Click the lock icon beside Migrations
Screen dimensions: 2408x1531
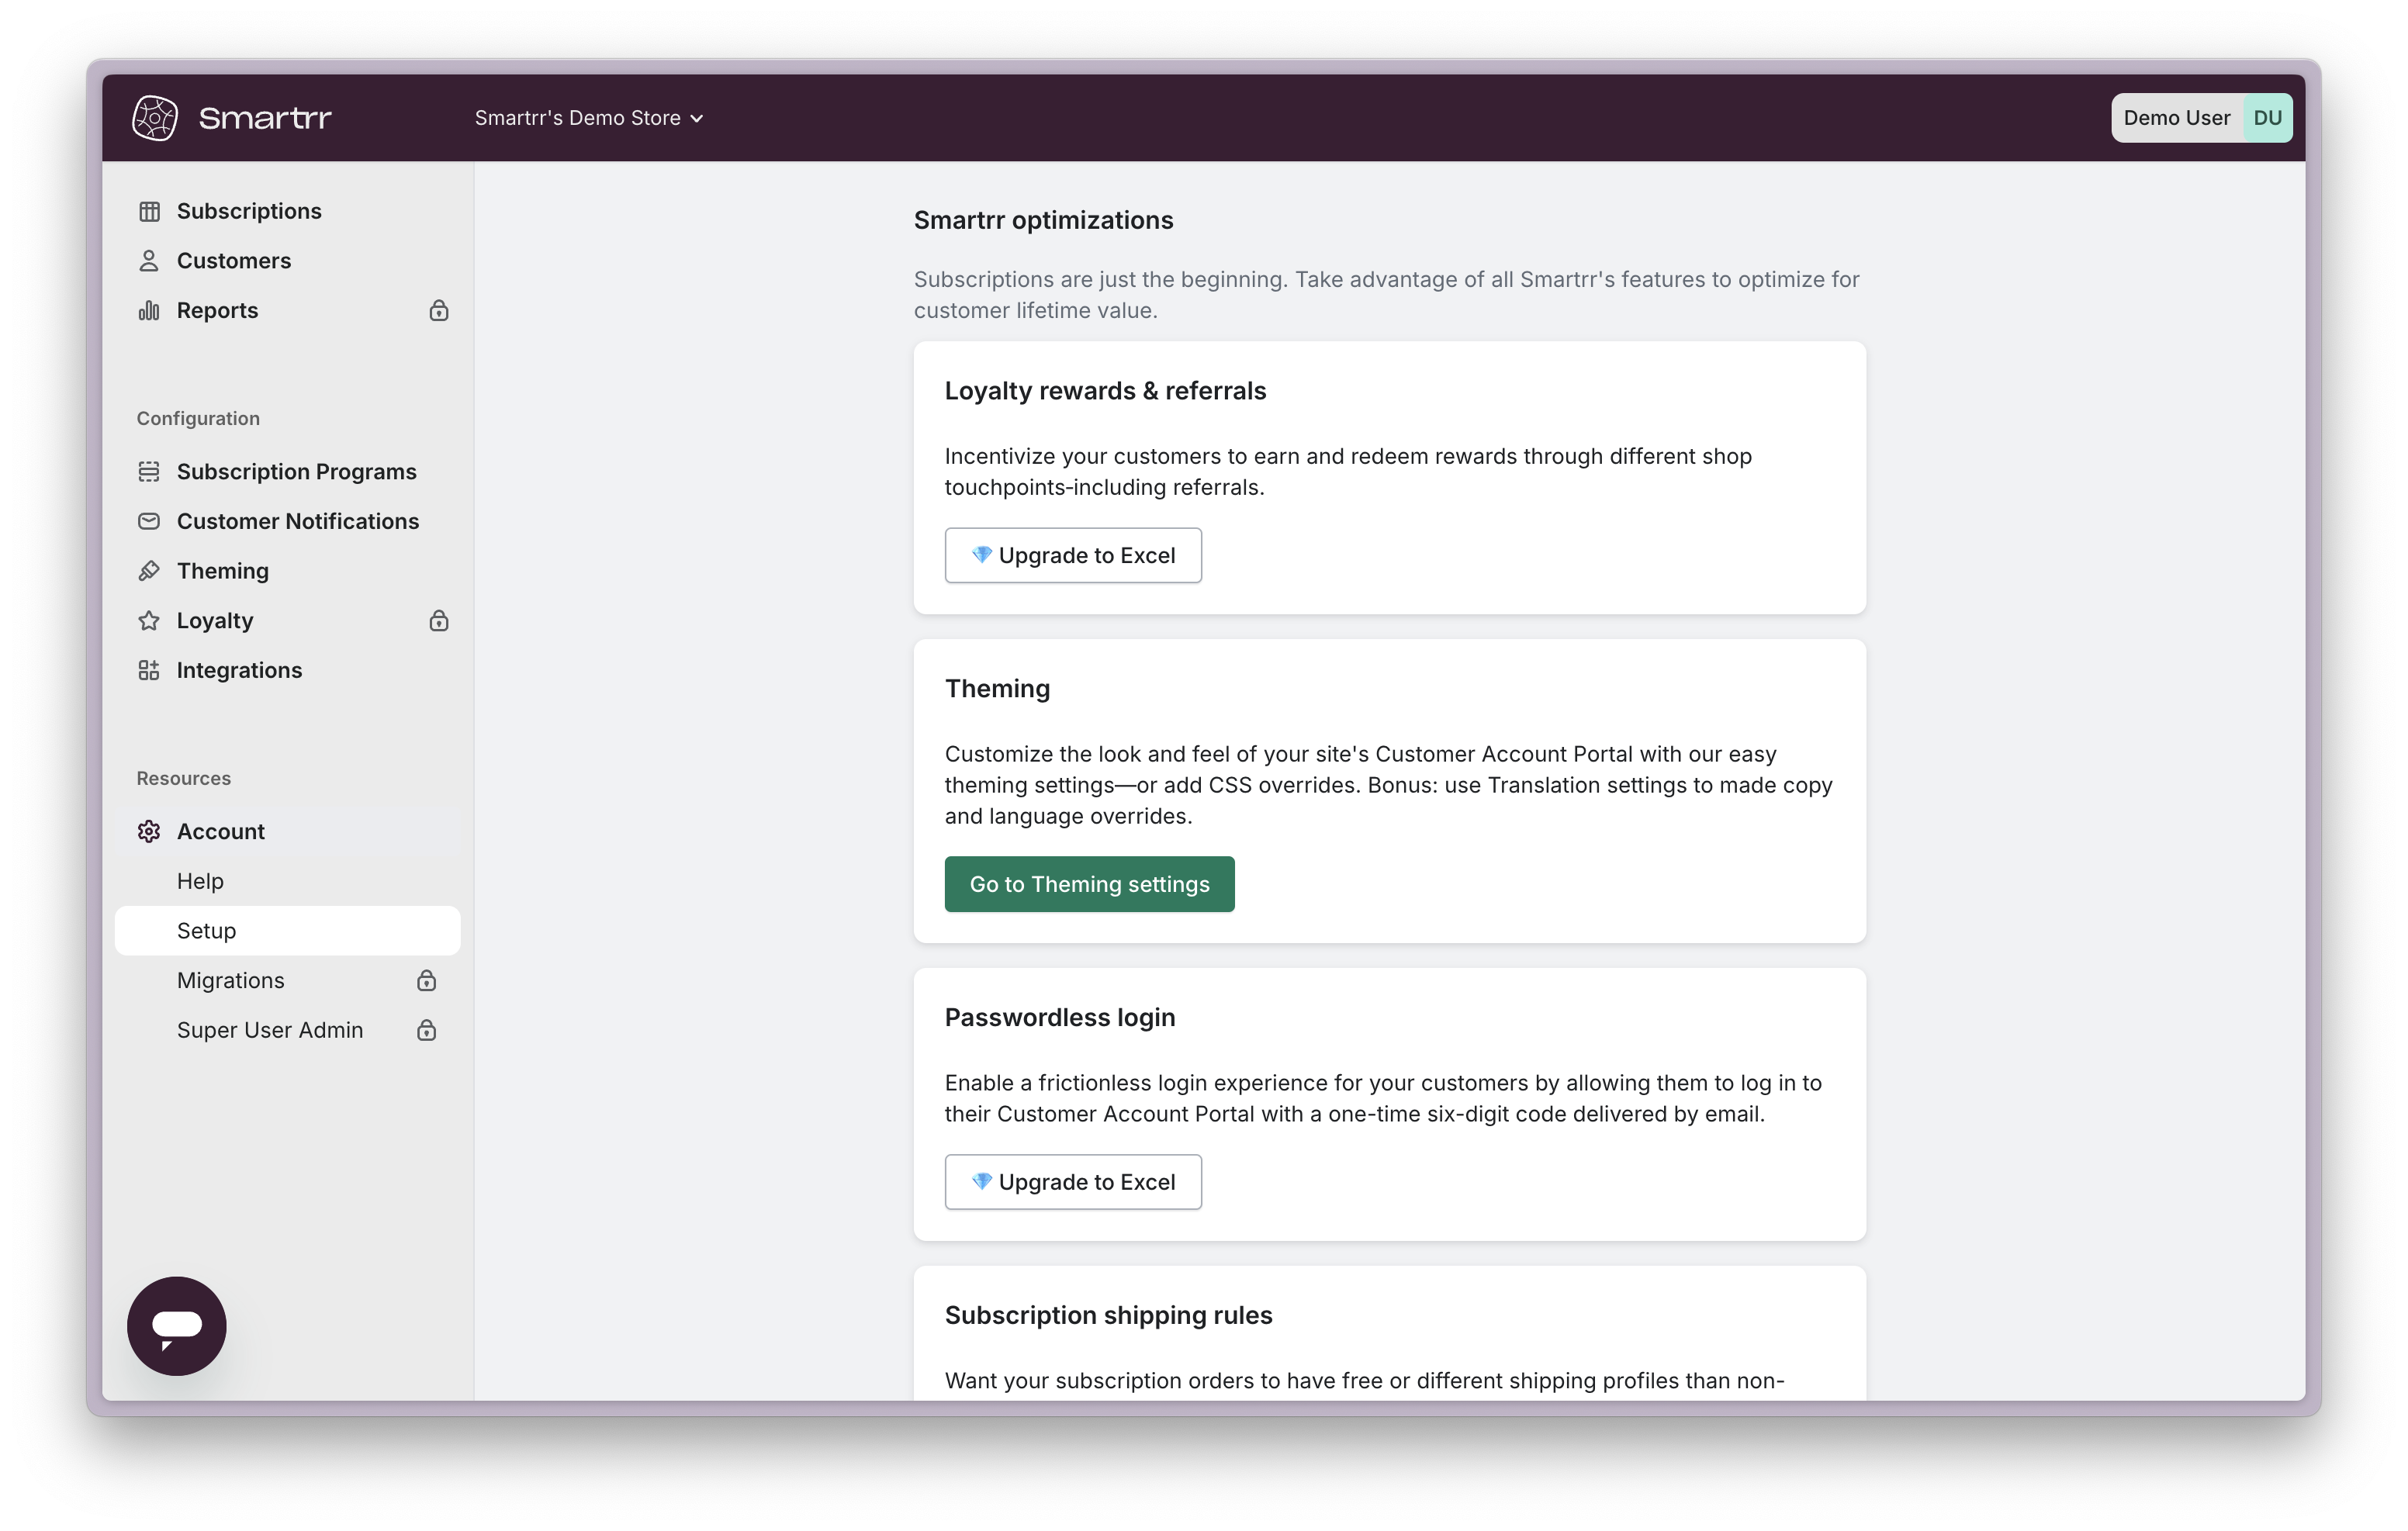click(427, 980)
